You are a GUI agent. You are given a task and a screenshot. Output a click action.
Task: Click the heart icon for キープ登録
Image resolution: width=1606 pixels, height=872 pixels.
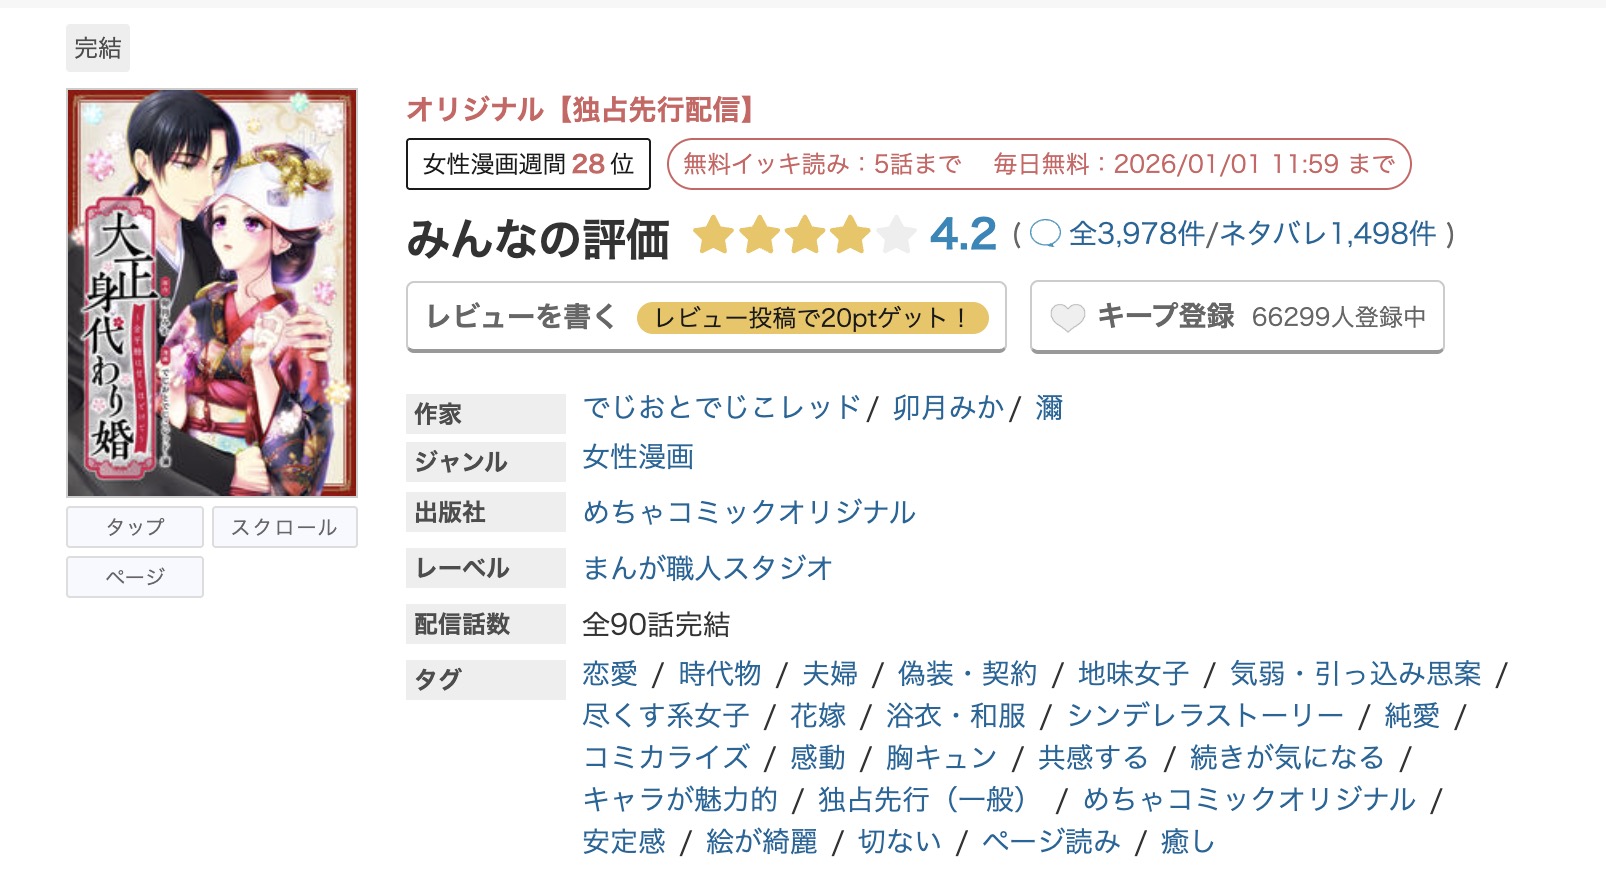pos(1069,317)
